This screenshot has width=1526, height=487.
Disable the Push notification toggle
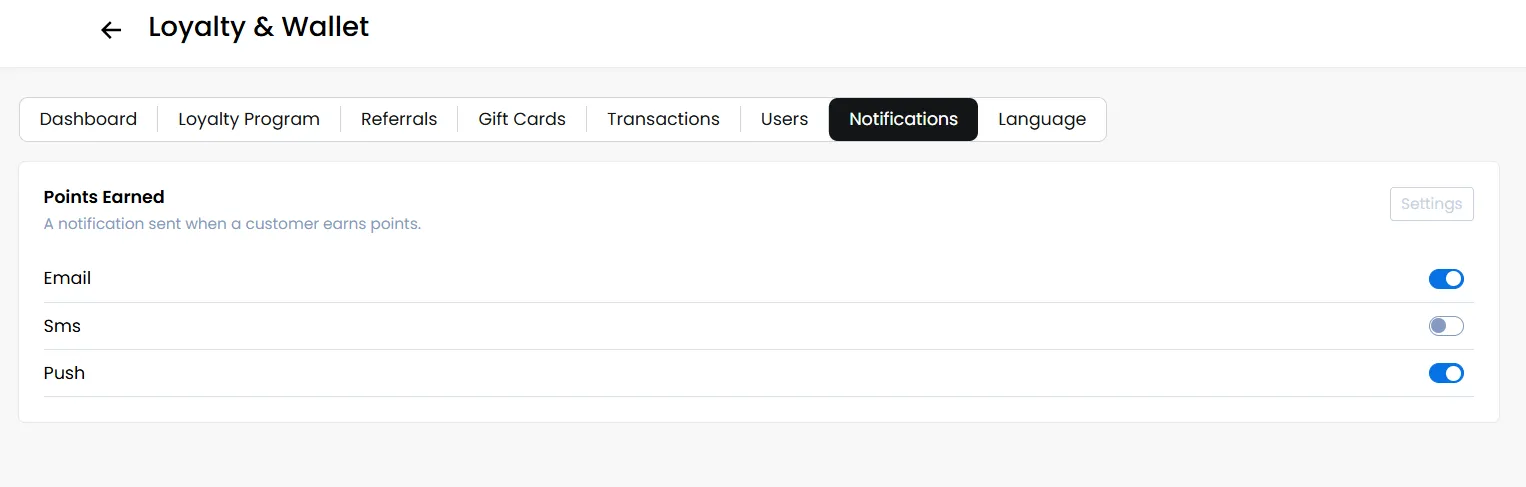pos(1446,373)
